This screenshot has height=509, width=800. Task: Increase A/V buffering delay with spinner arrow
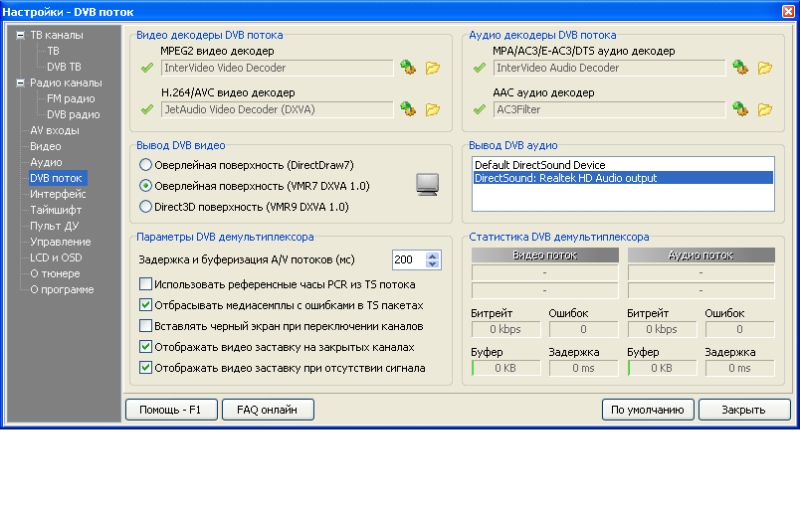click(x=433, y=255)
